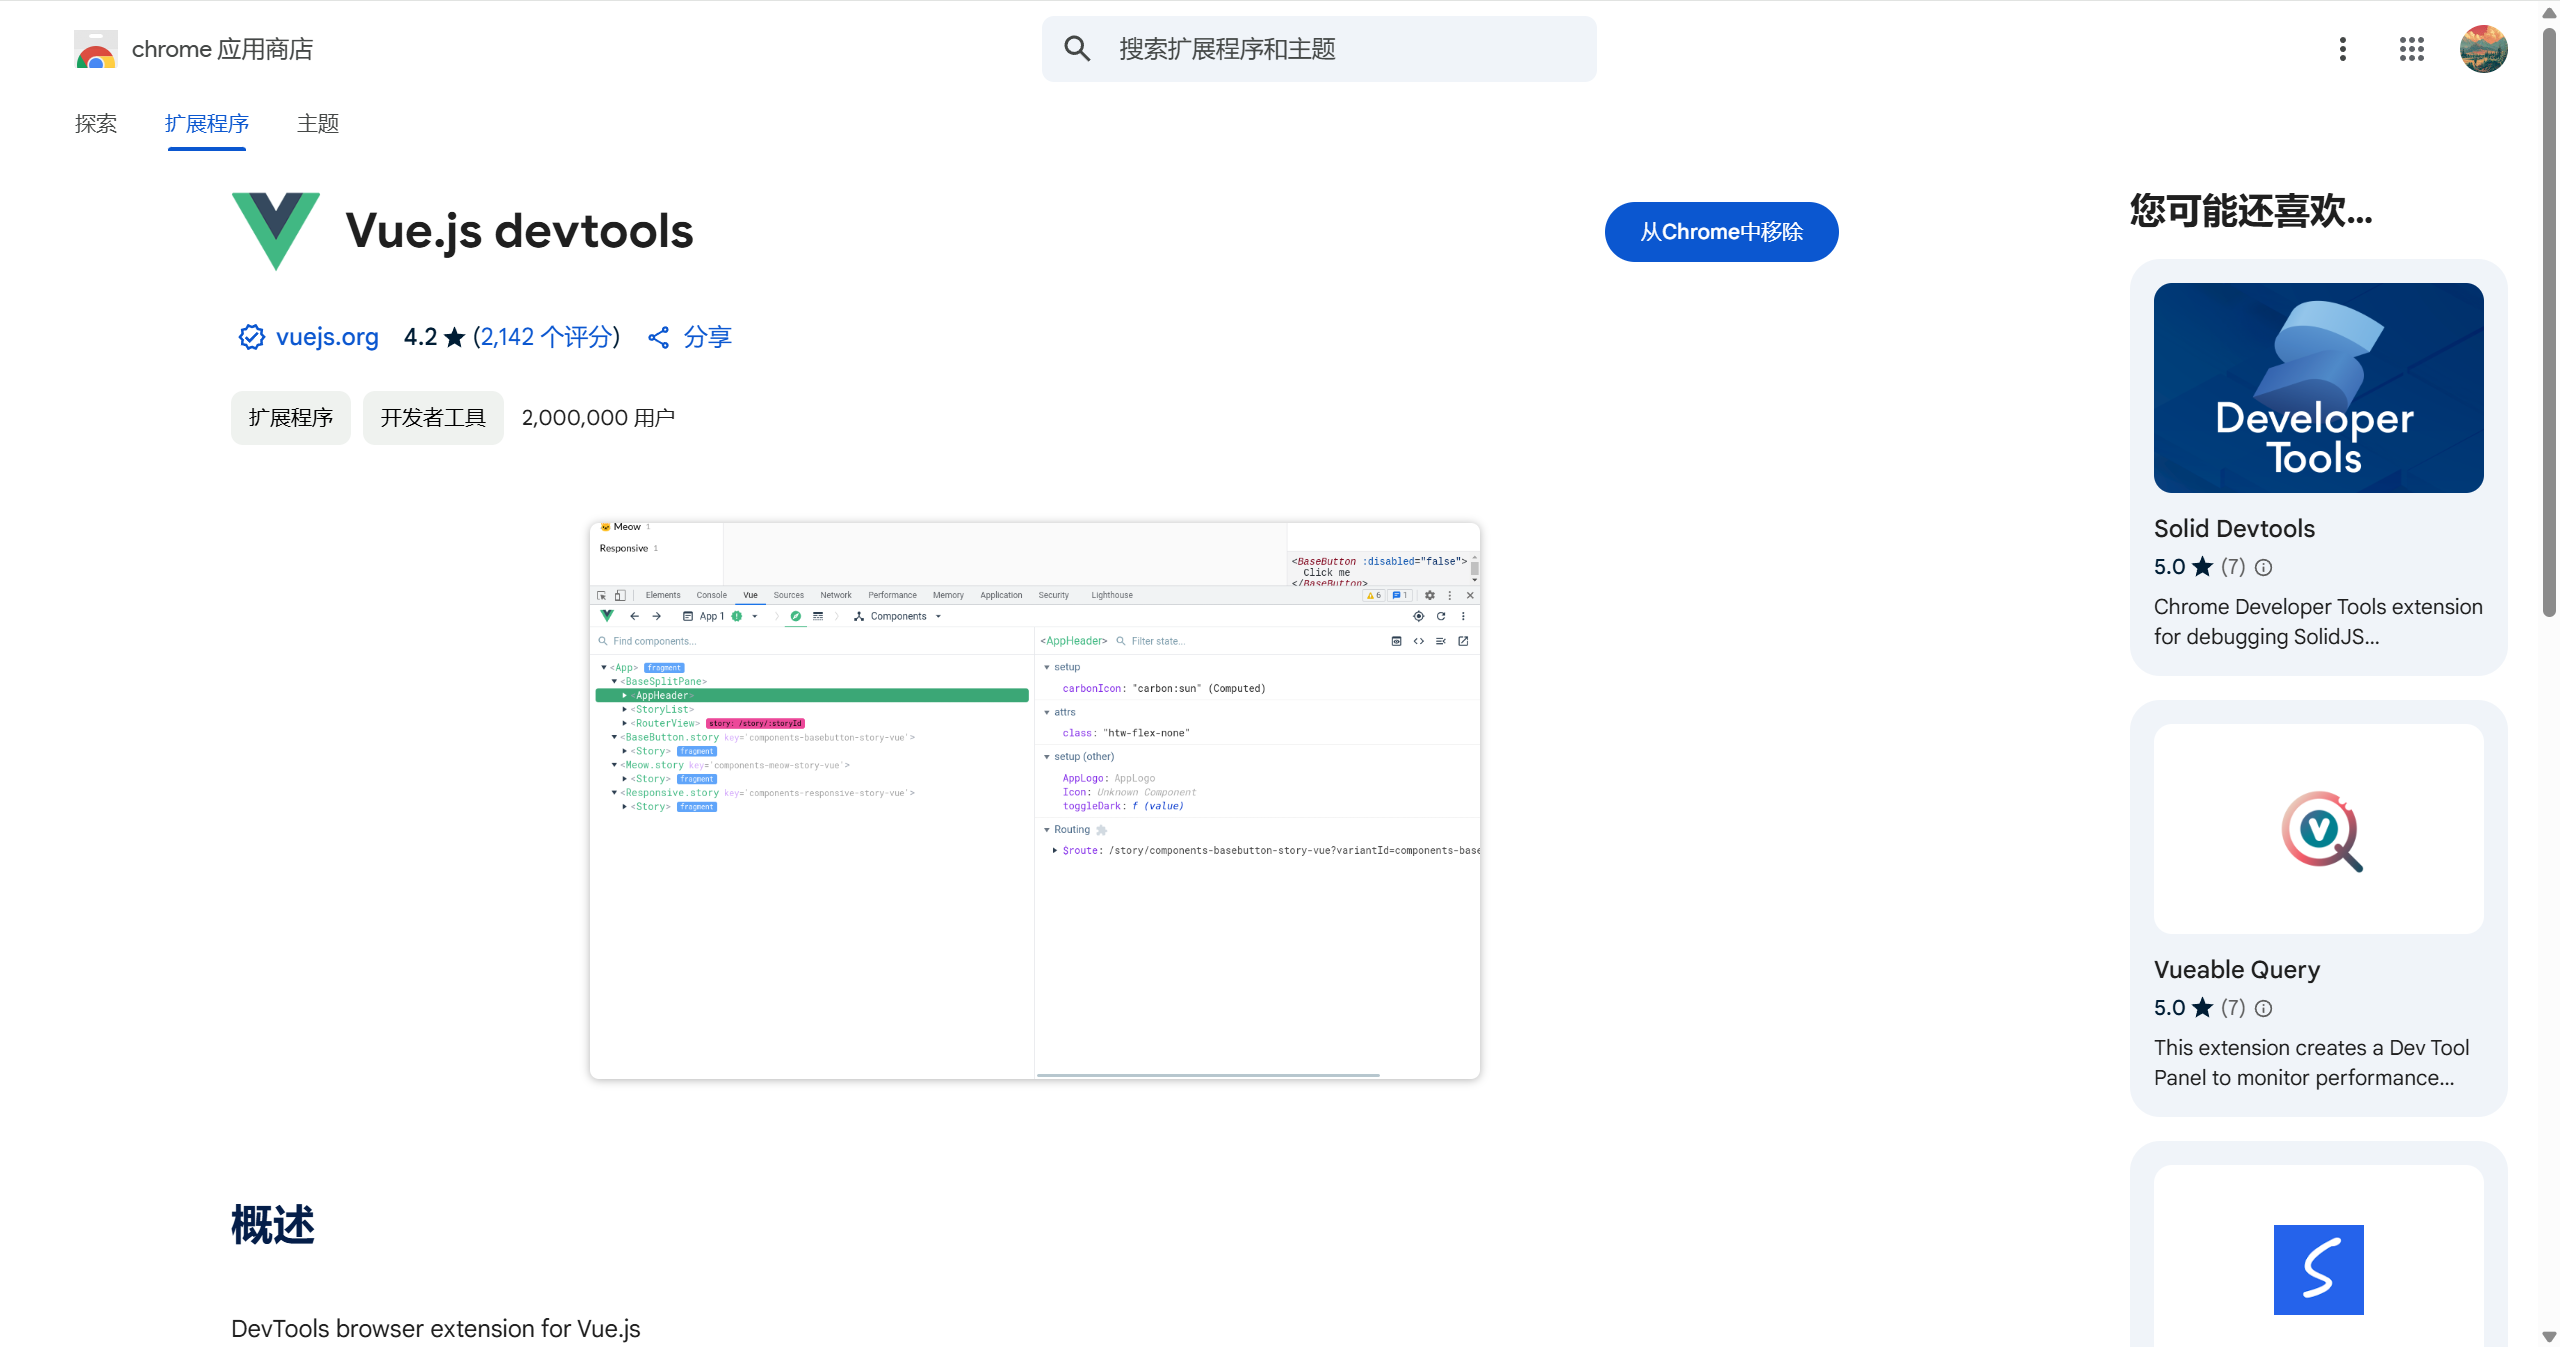Click the scrollbar down arrow
The width and height of the screenshot is (2560, 1347).
[2549, 1337]
